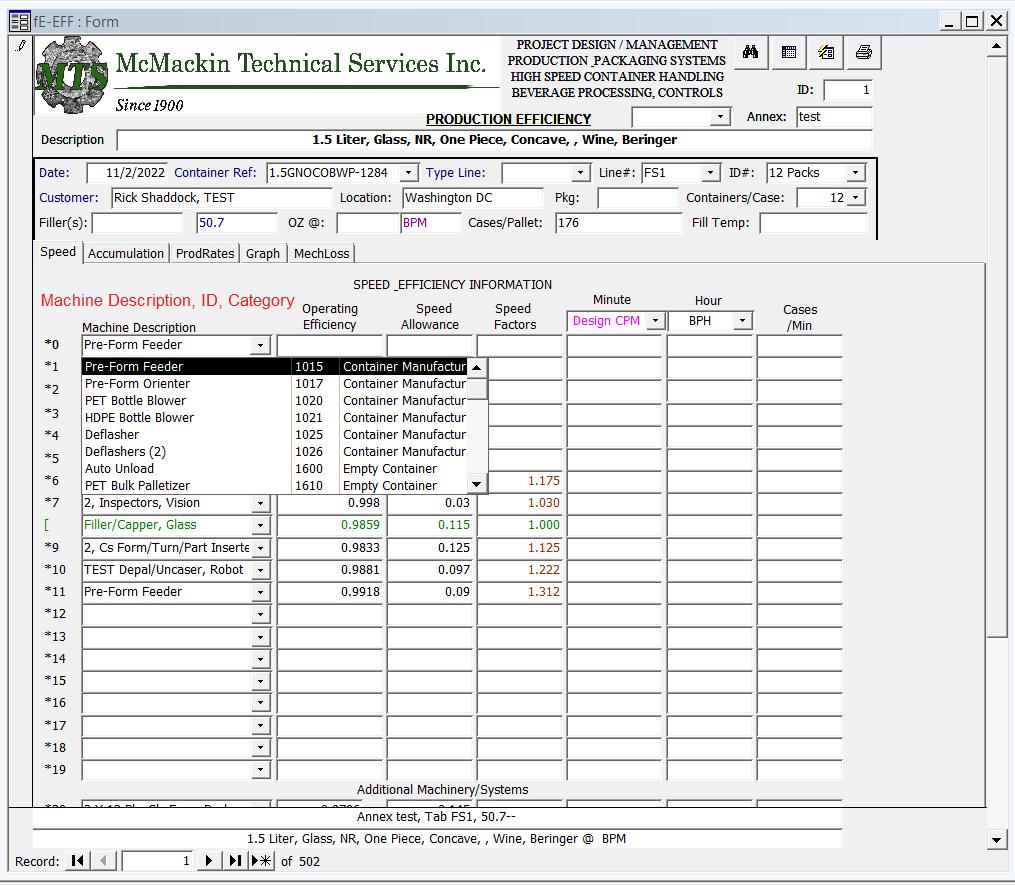This screenshot has height=885, width=1015.
Task: Expand the Line# FS1 dropdown
Action: tap(710, 173)
